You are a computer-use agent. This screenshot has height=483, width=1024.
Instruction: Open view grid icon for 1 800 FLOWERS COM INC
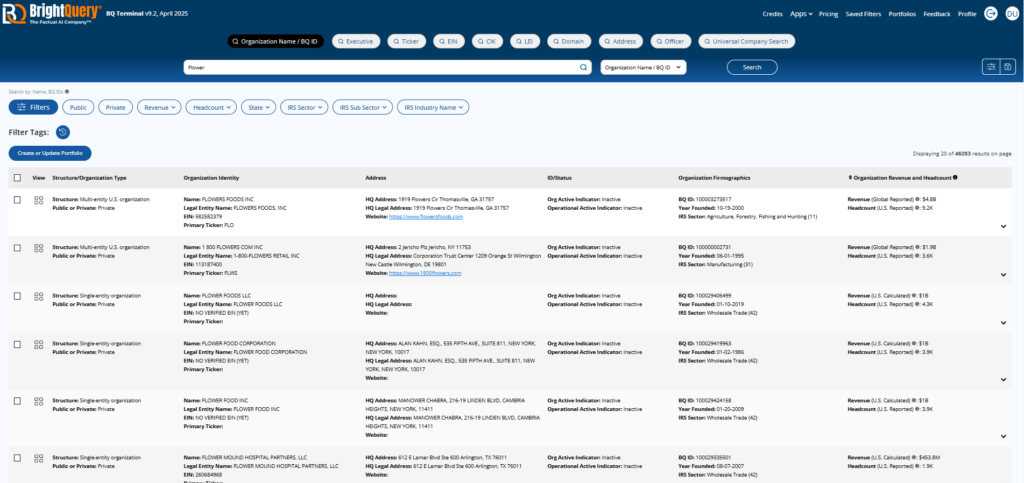coord(39,248)
